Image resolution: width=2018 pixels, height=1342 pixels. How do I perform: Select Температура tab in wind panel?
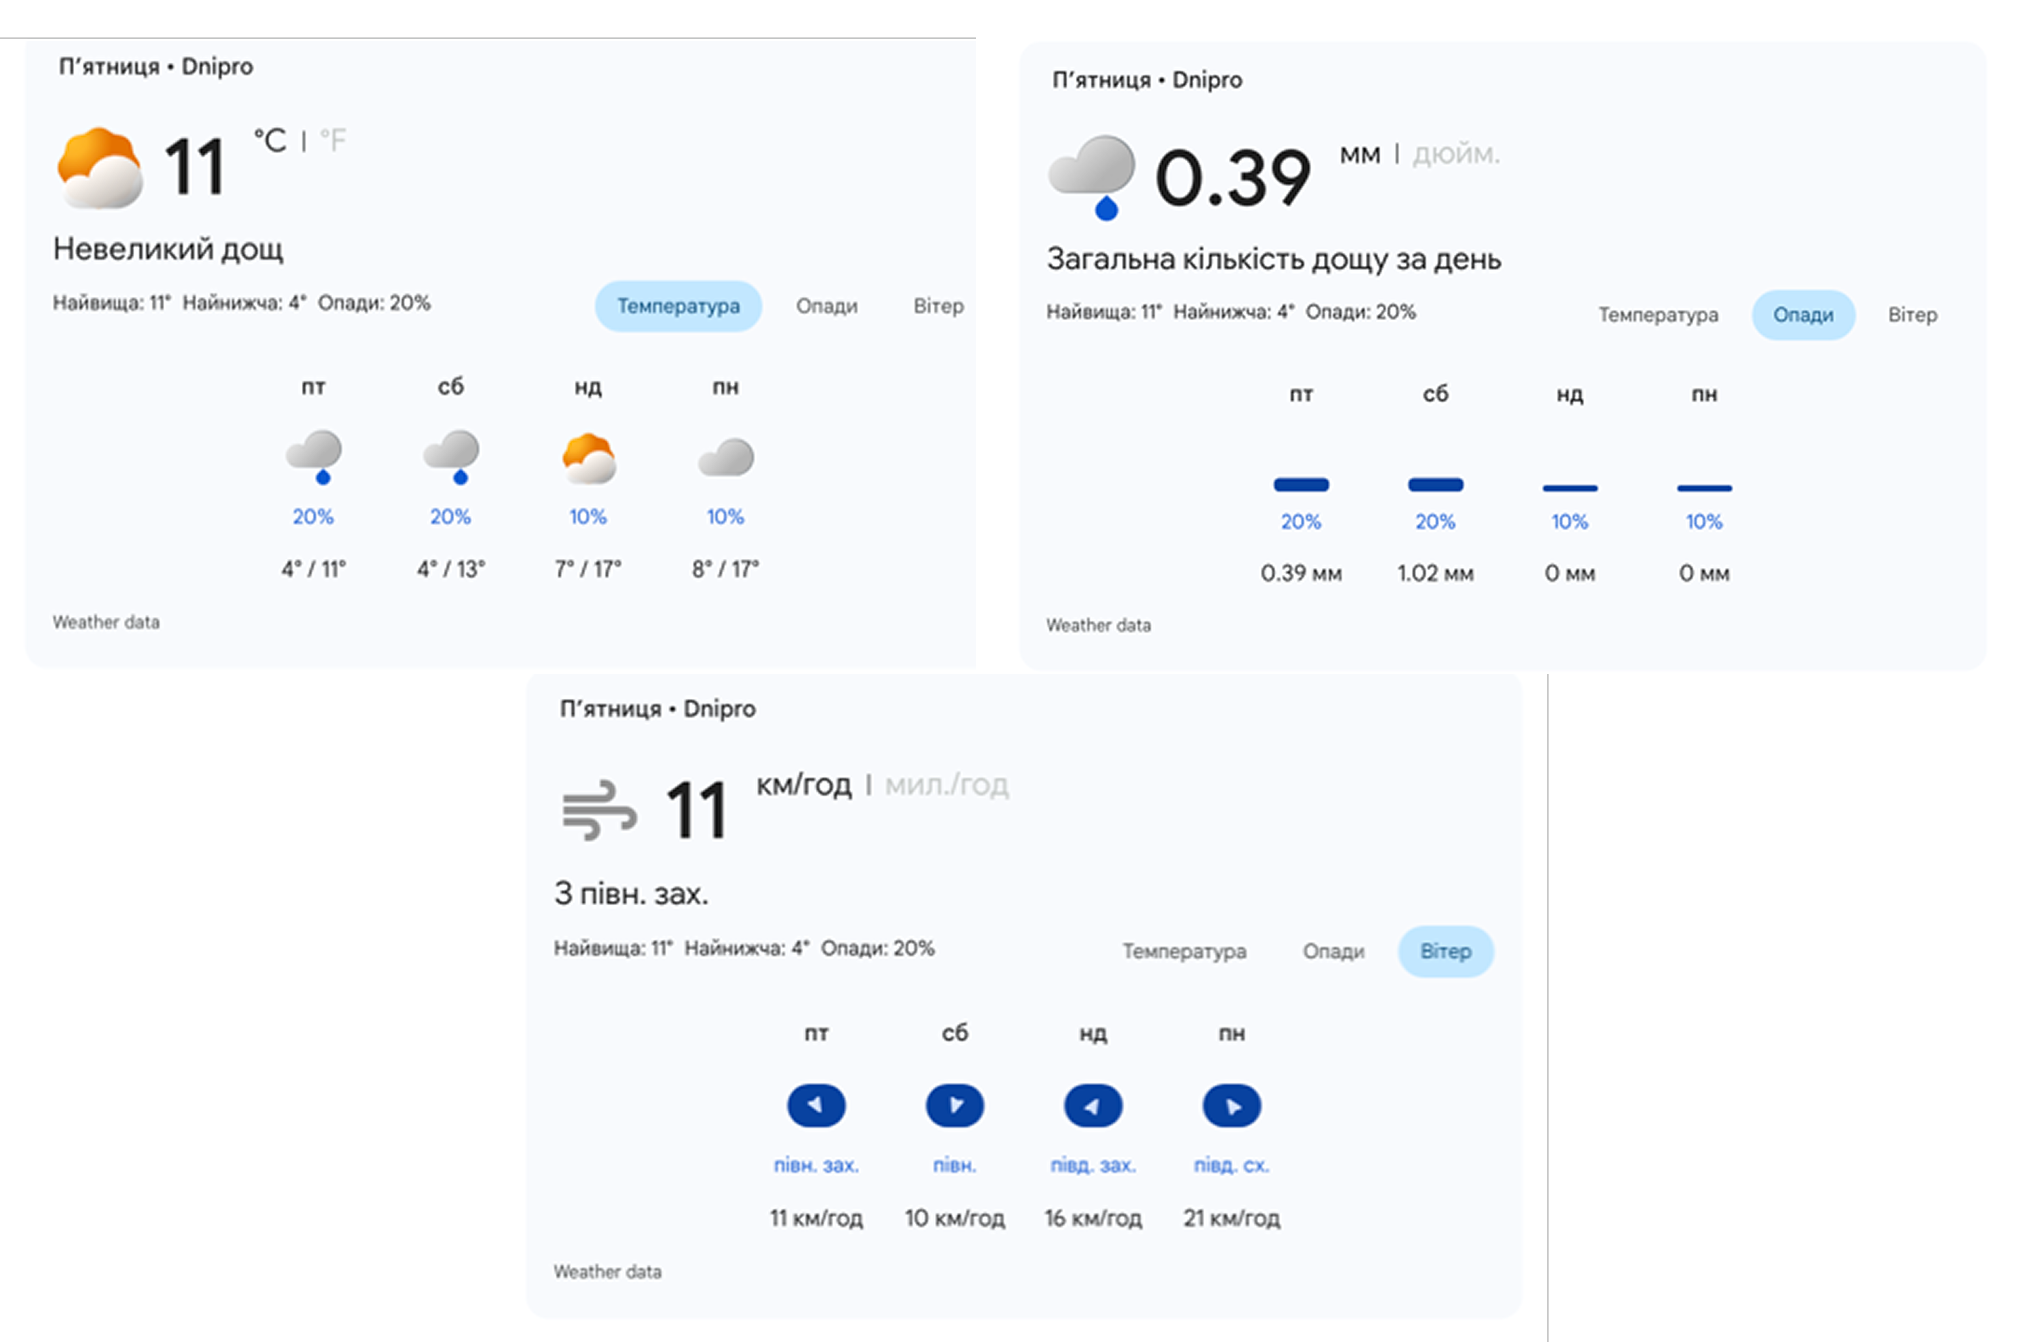pos(1184,951)
